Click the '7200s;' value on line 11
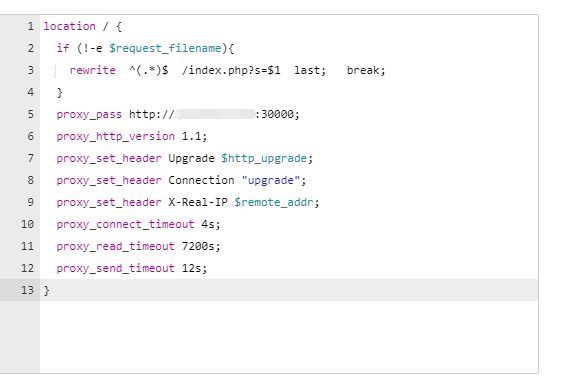The image size is (561, 381). (x=201, y=246)
